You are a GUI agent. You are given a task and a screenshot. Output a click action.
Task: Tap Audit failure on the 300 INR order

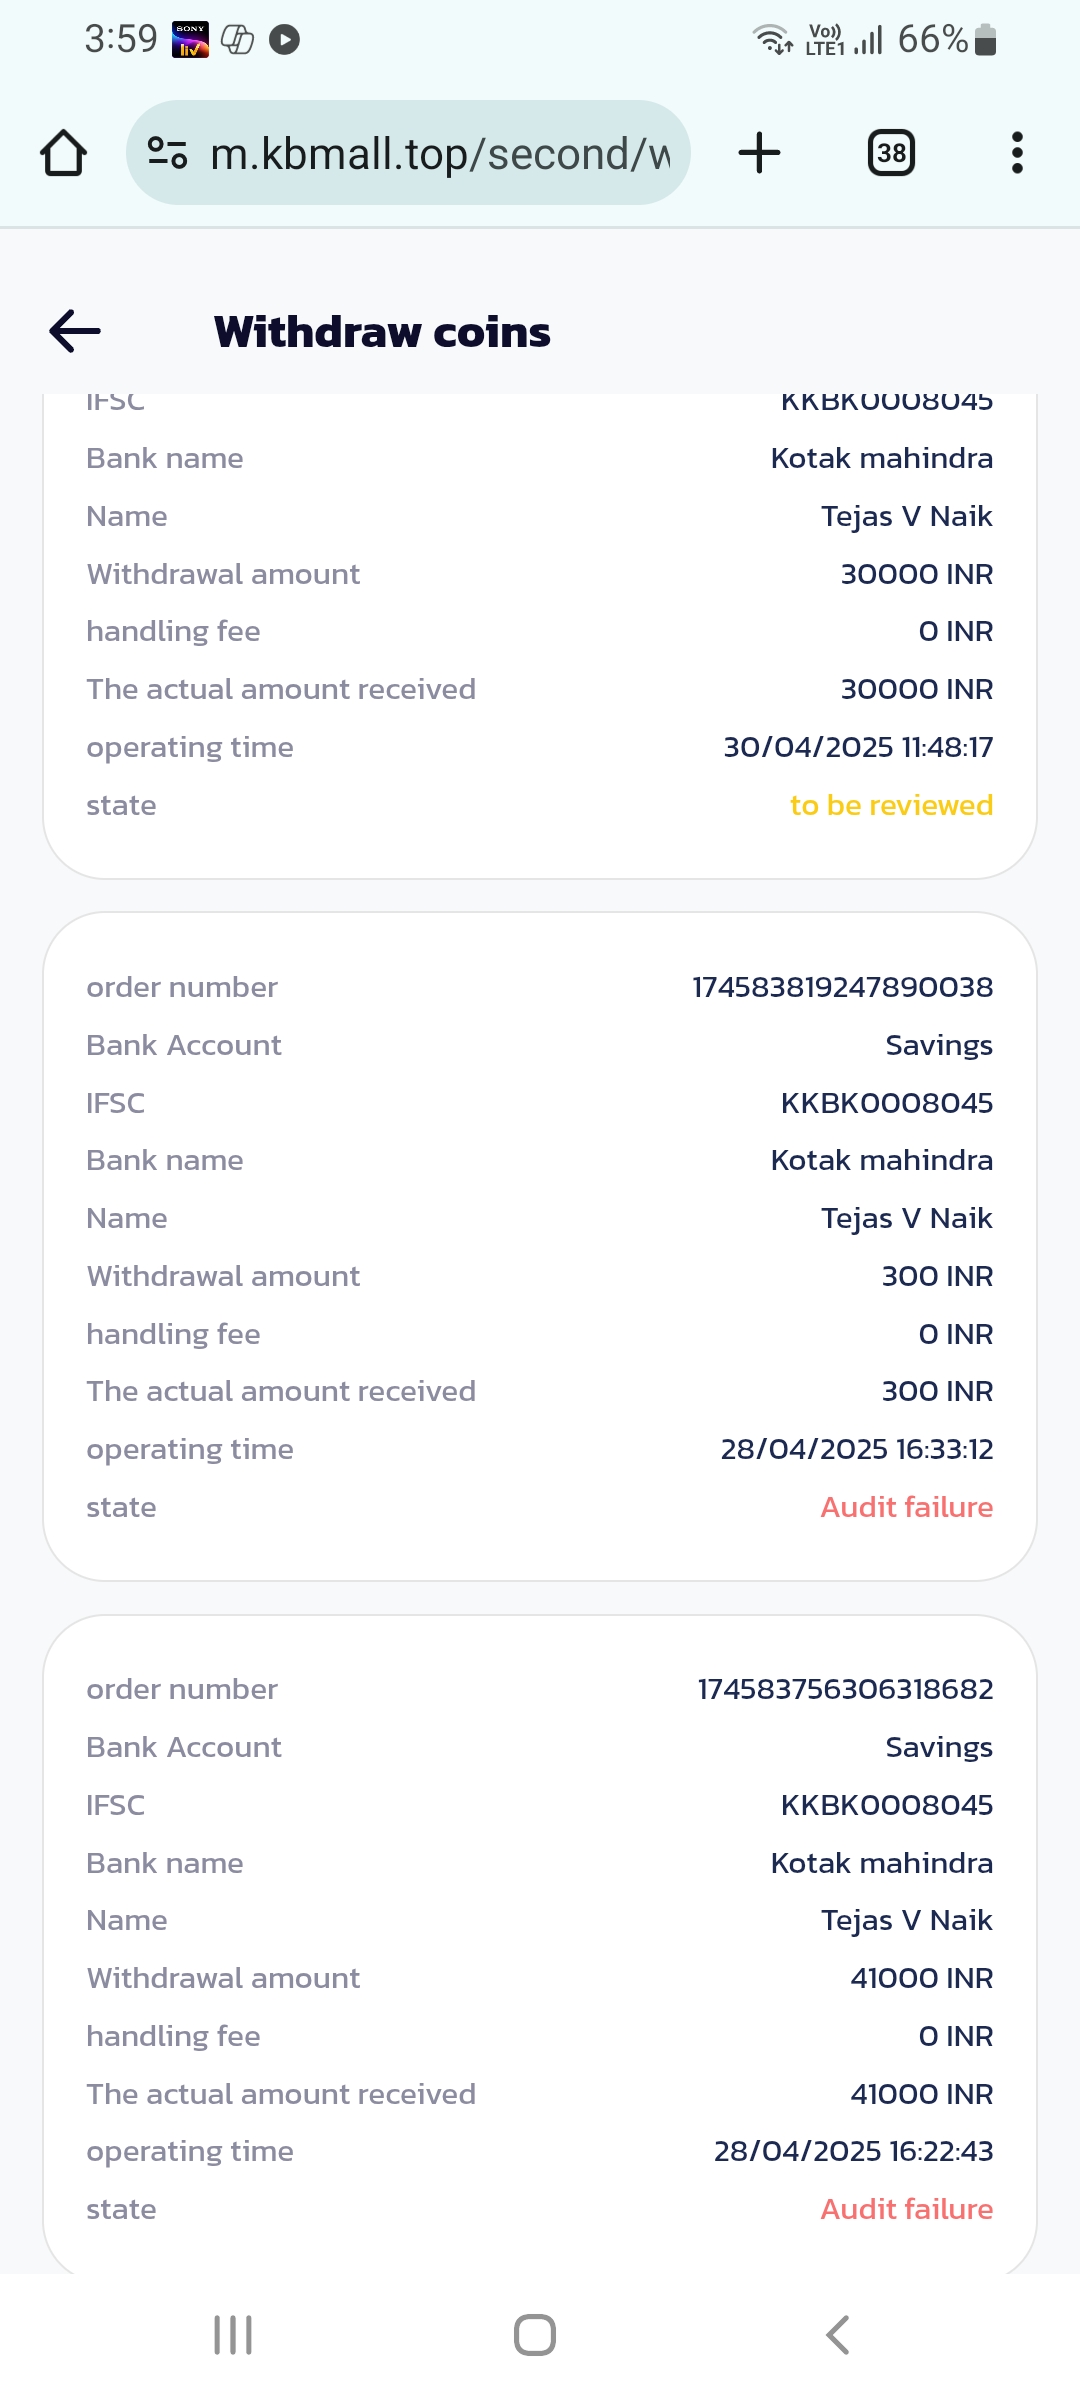(x=906, y=1507)
